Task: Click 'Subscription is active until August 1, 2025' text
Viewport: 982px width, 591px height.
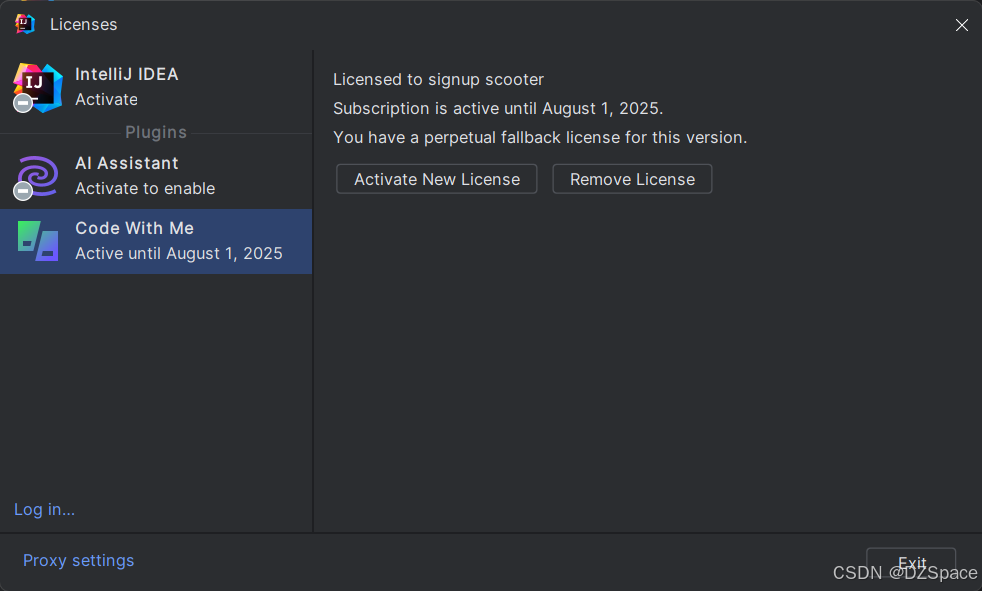Action: (x=498, y=108)
